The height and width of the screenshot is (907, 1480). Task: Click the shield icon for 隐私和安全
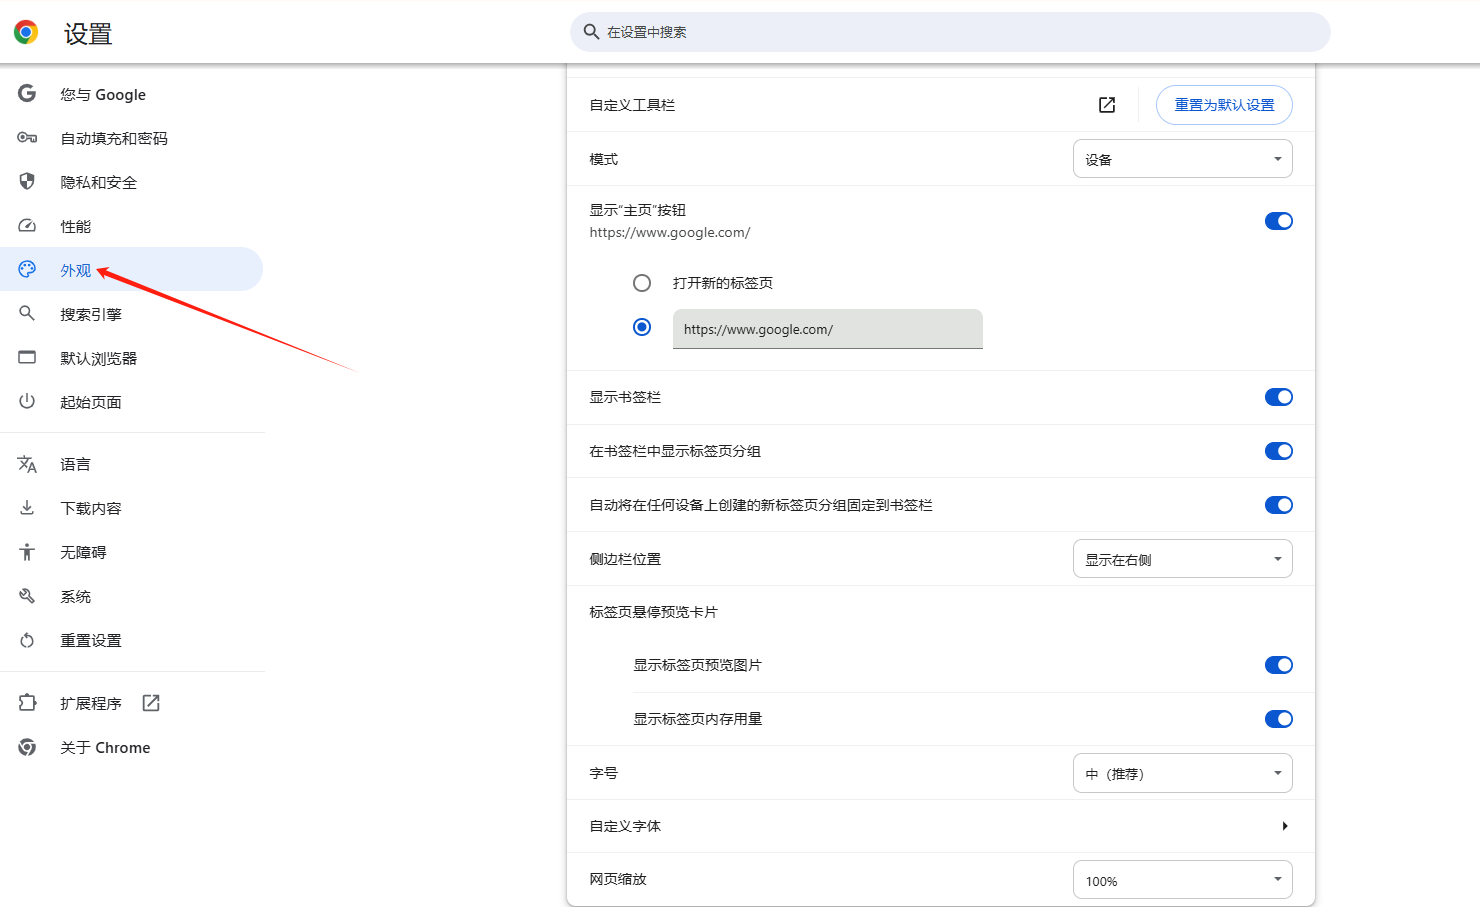coord(27,182)
